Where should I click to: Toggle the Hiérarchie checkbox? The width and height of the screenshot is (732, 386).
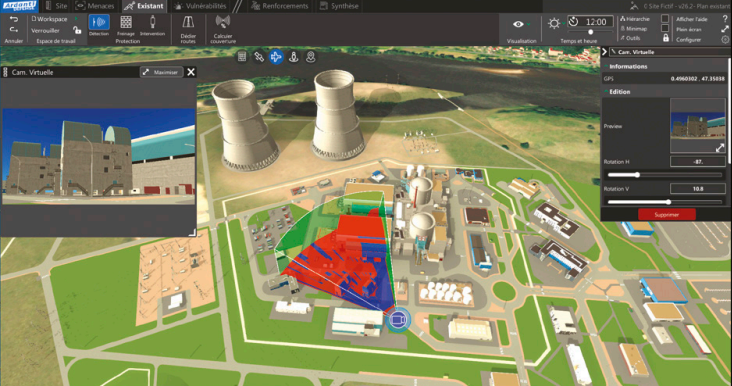[x=665, y=19]
